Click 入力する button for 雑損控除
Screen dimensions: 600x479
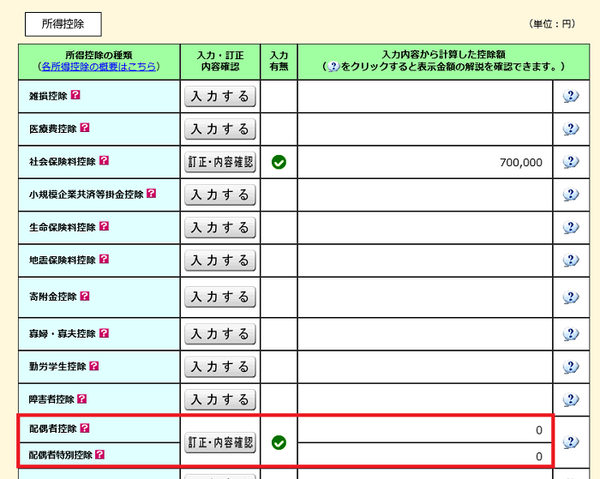point(220,96)
